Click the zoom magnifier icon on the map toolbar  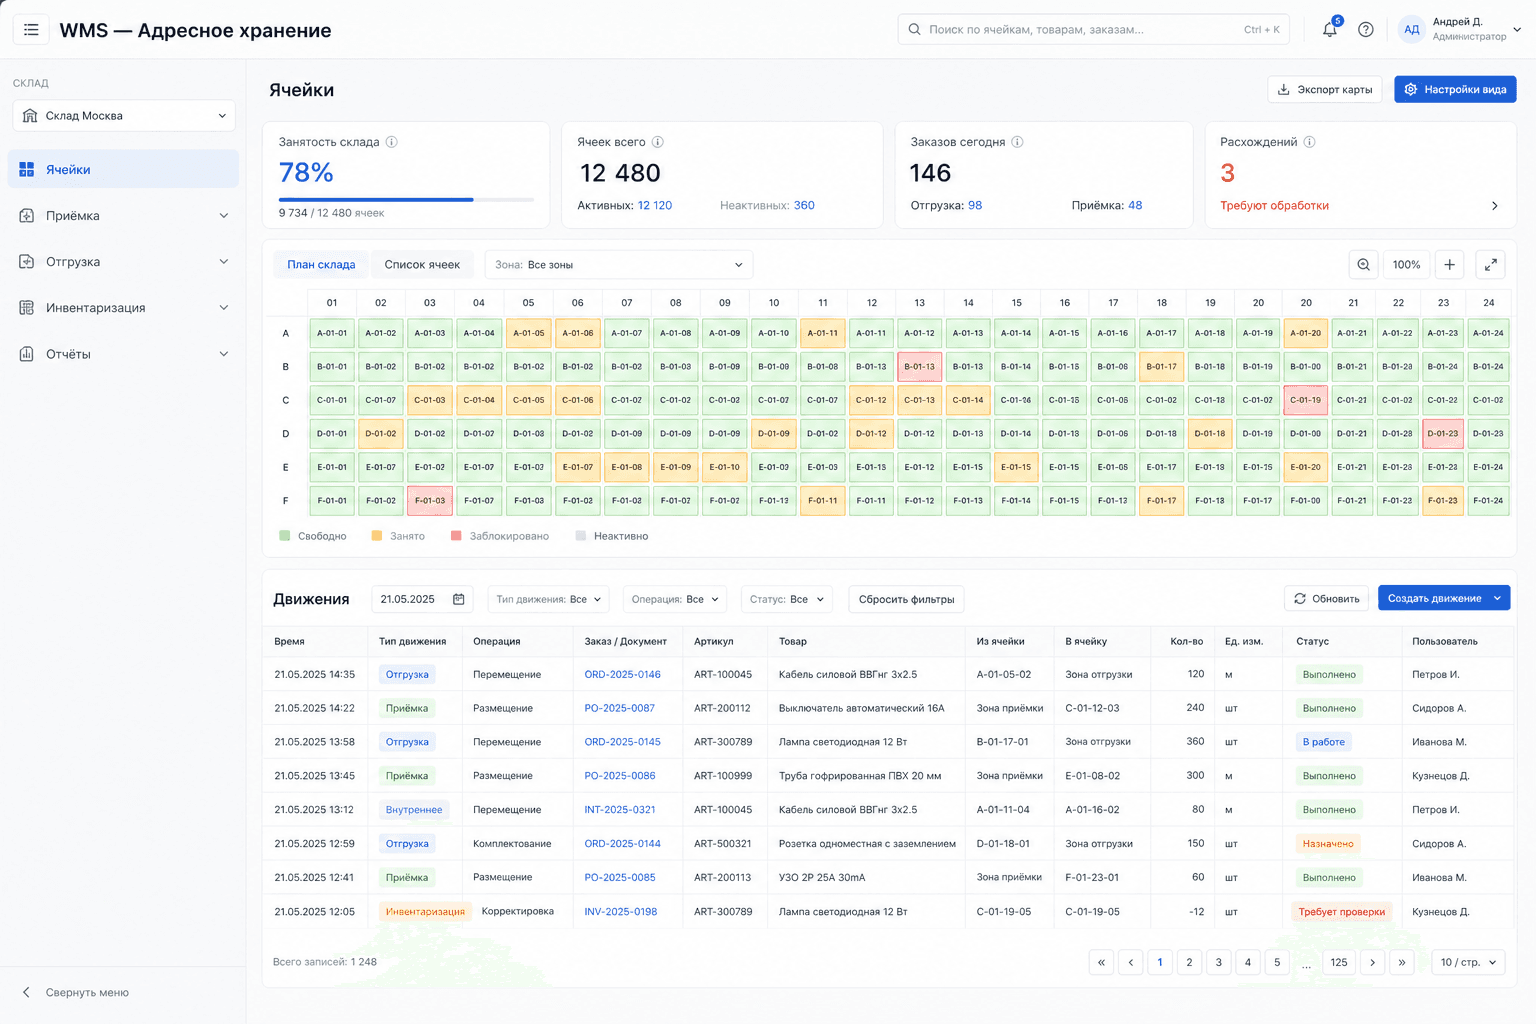tap(1363, 265)
